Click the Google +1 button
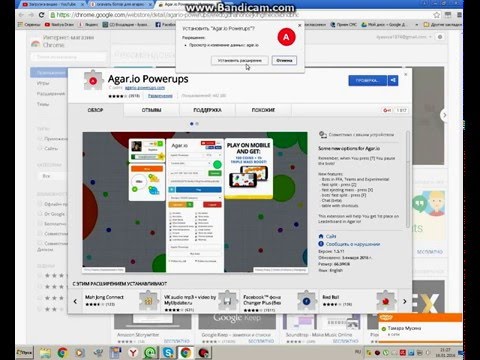 pyautogui.click(x=388, y=110)
